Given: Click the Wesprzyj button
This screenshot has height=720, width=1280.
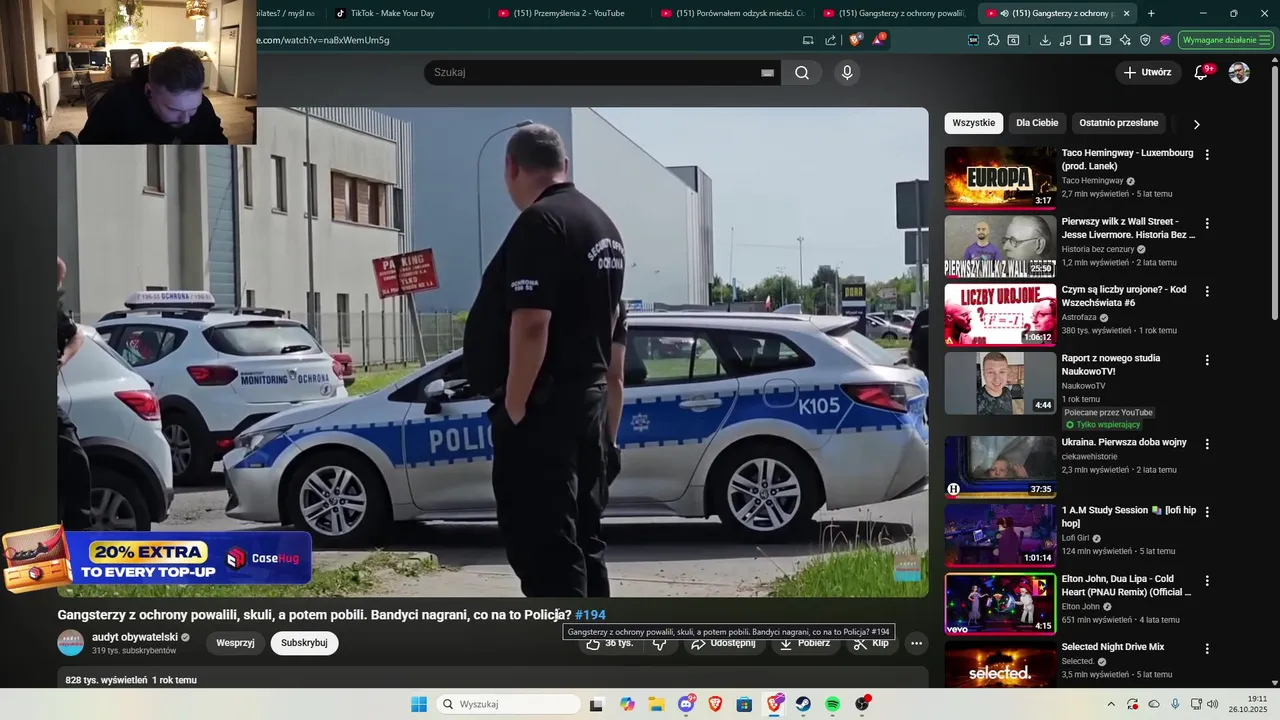Looking at the screenshot, I should tap(235, 643).
